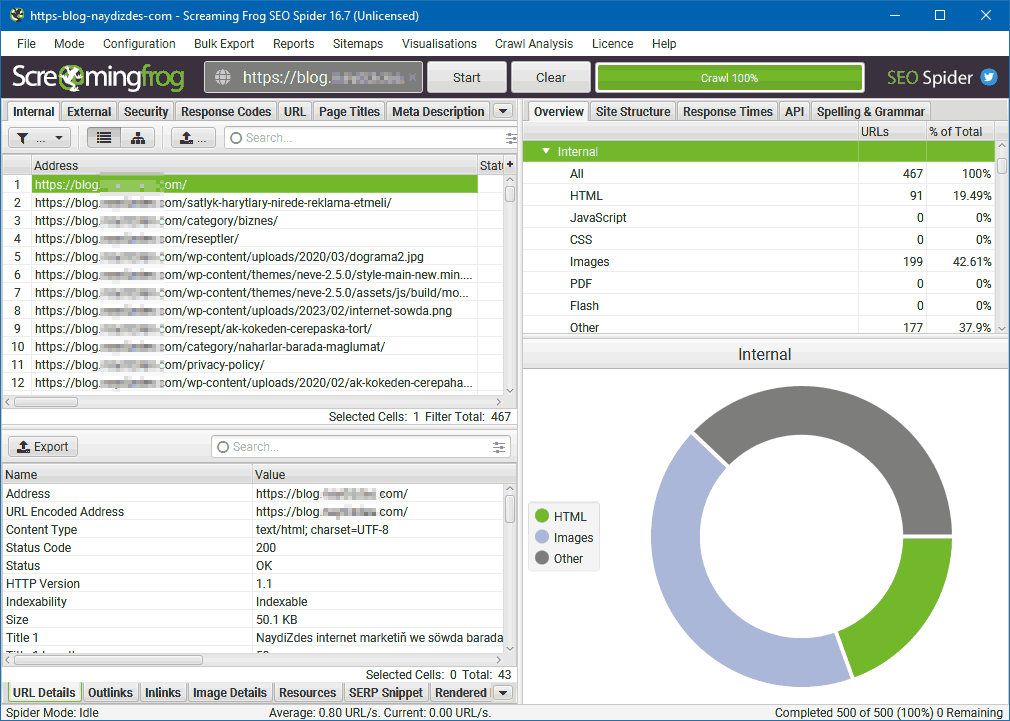Clear the URL with the X icon
Viewport: 1010px width, 721px height.
point(412,77)
